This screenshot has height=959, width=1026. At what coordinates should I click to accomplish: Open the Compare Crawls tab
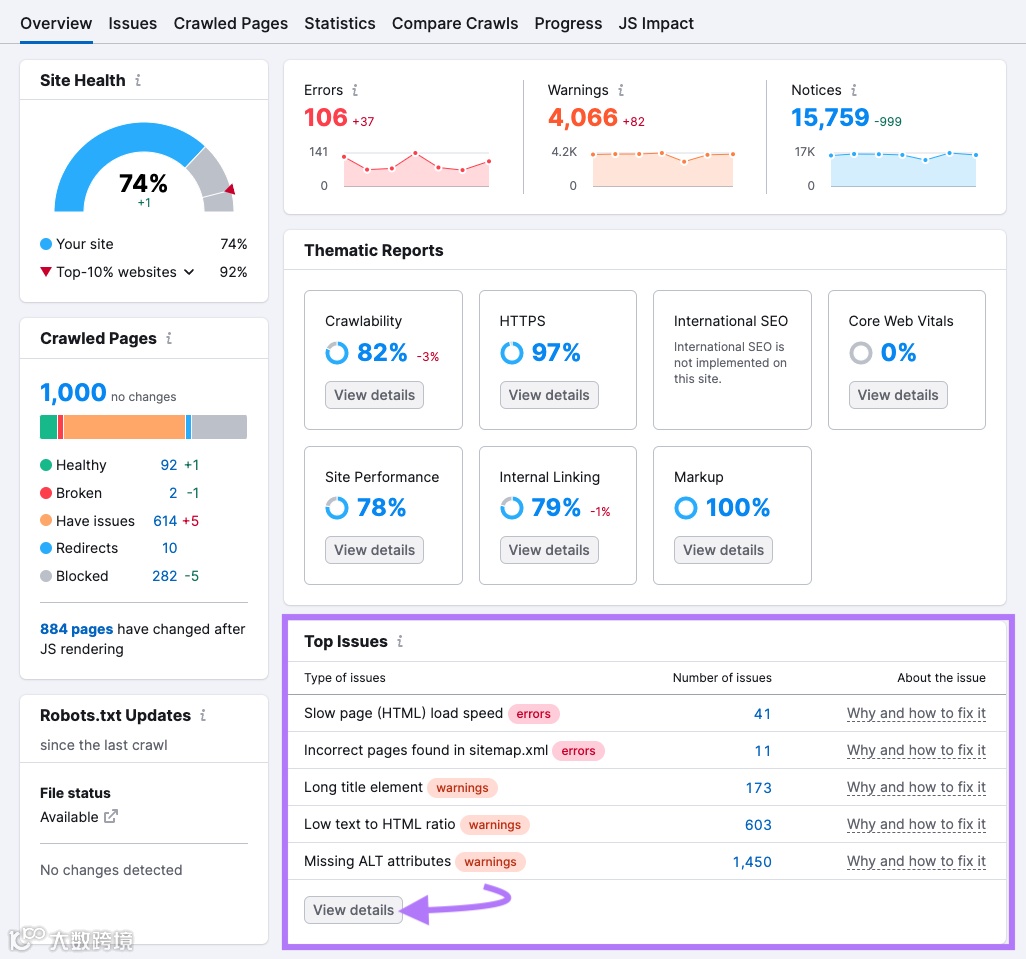point(455,24)
